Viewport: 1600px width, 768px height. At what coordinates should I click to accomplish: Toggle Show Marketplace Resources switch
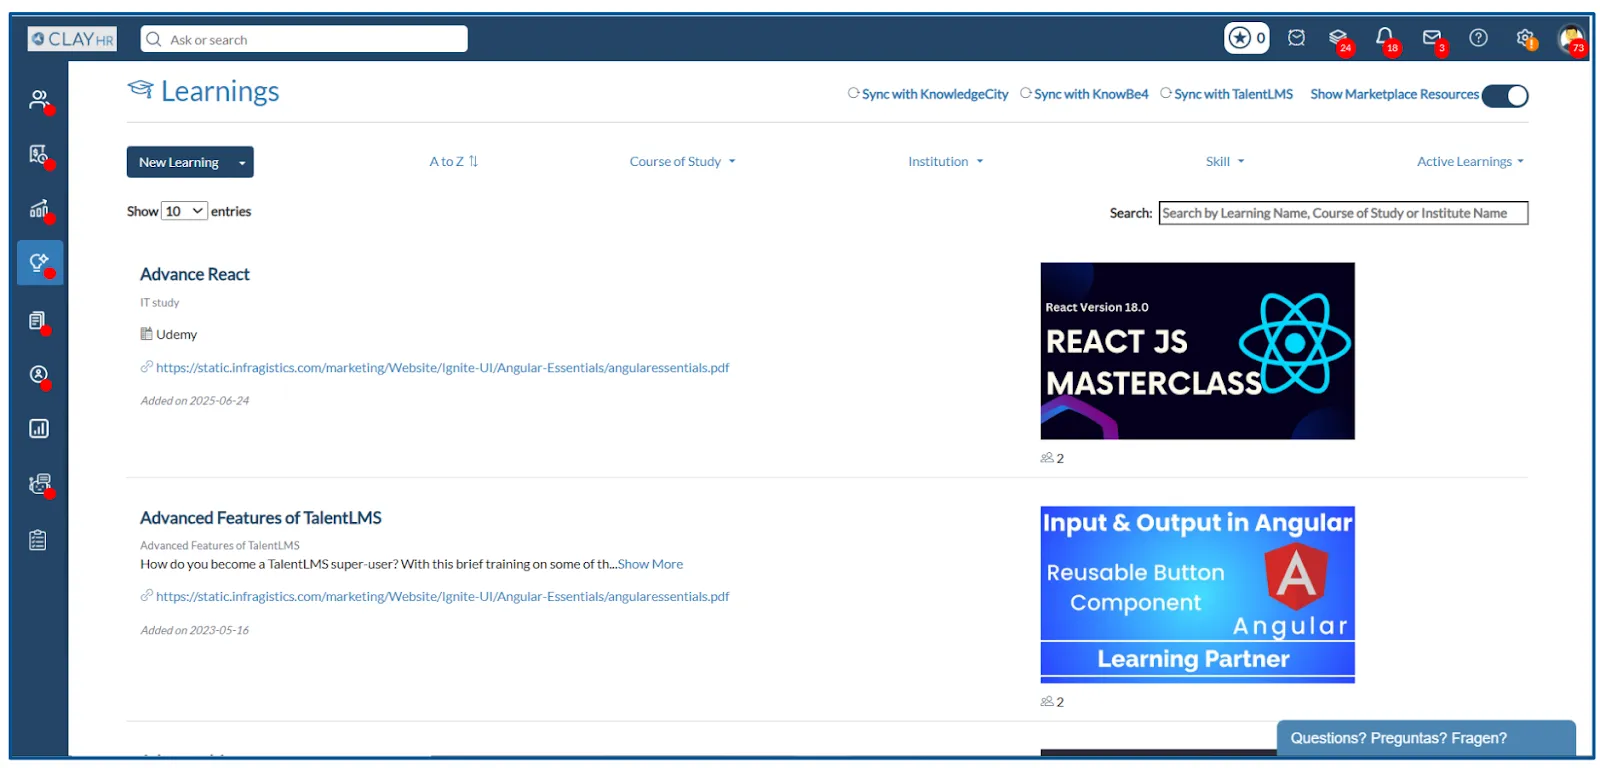1505,96
